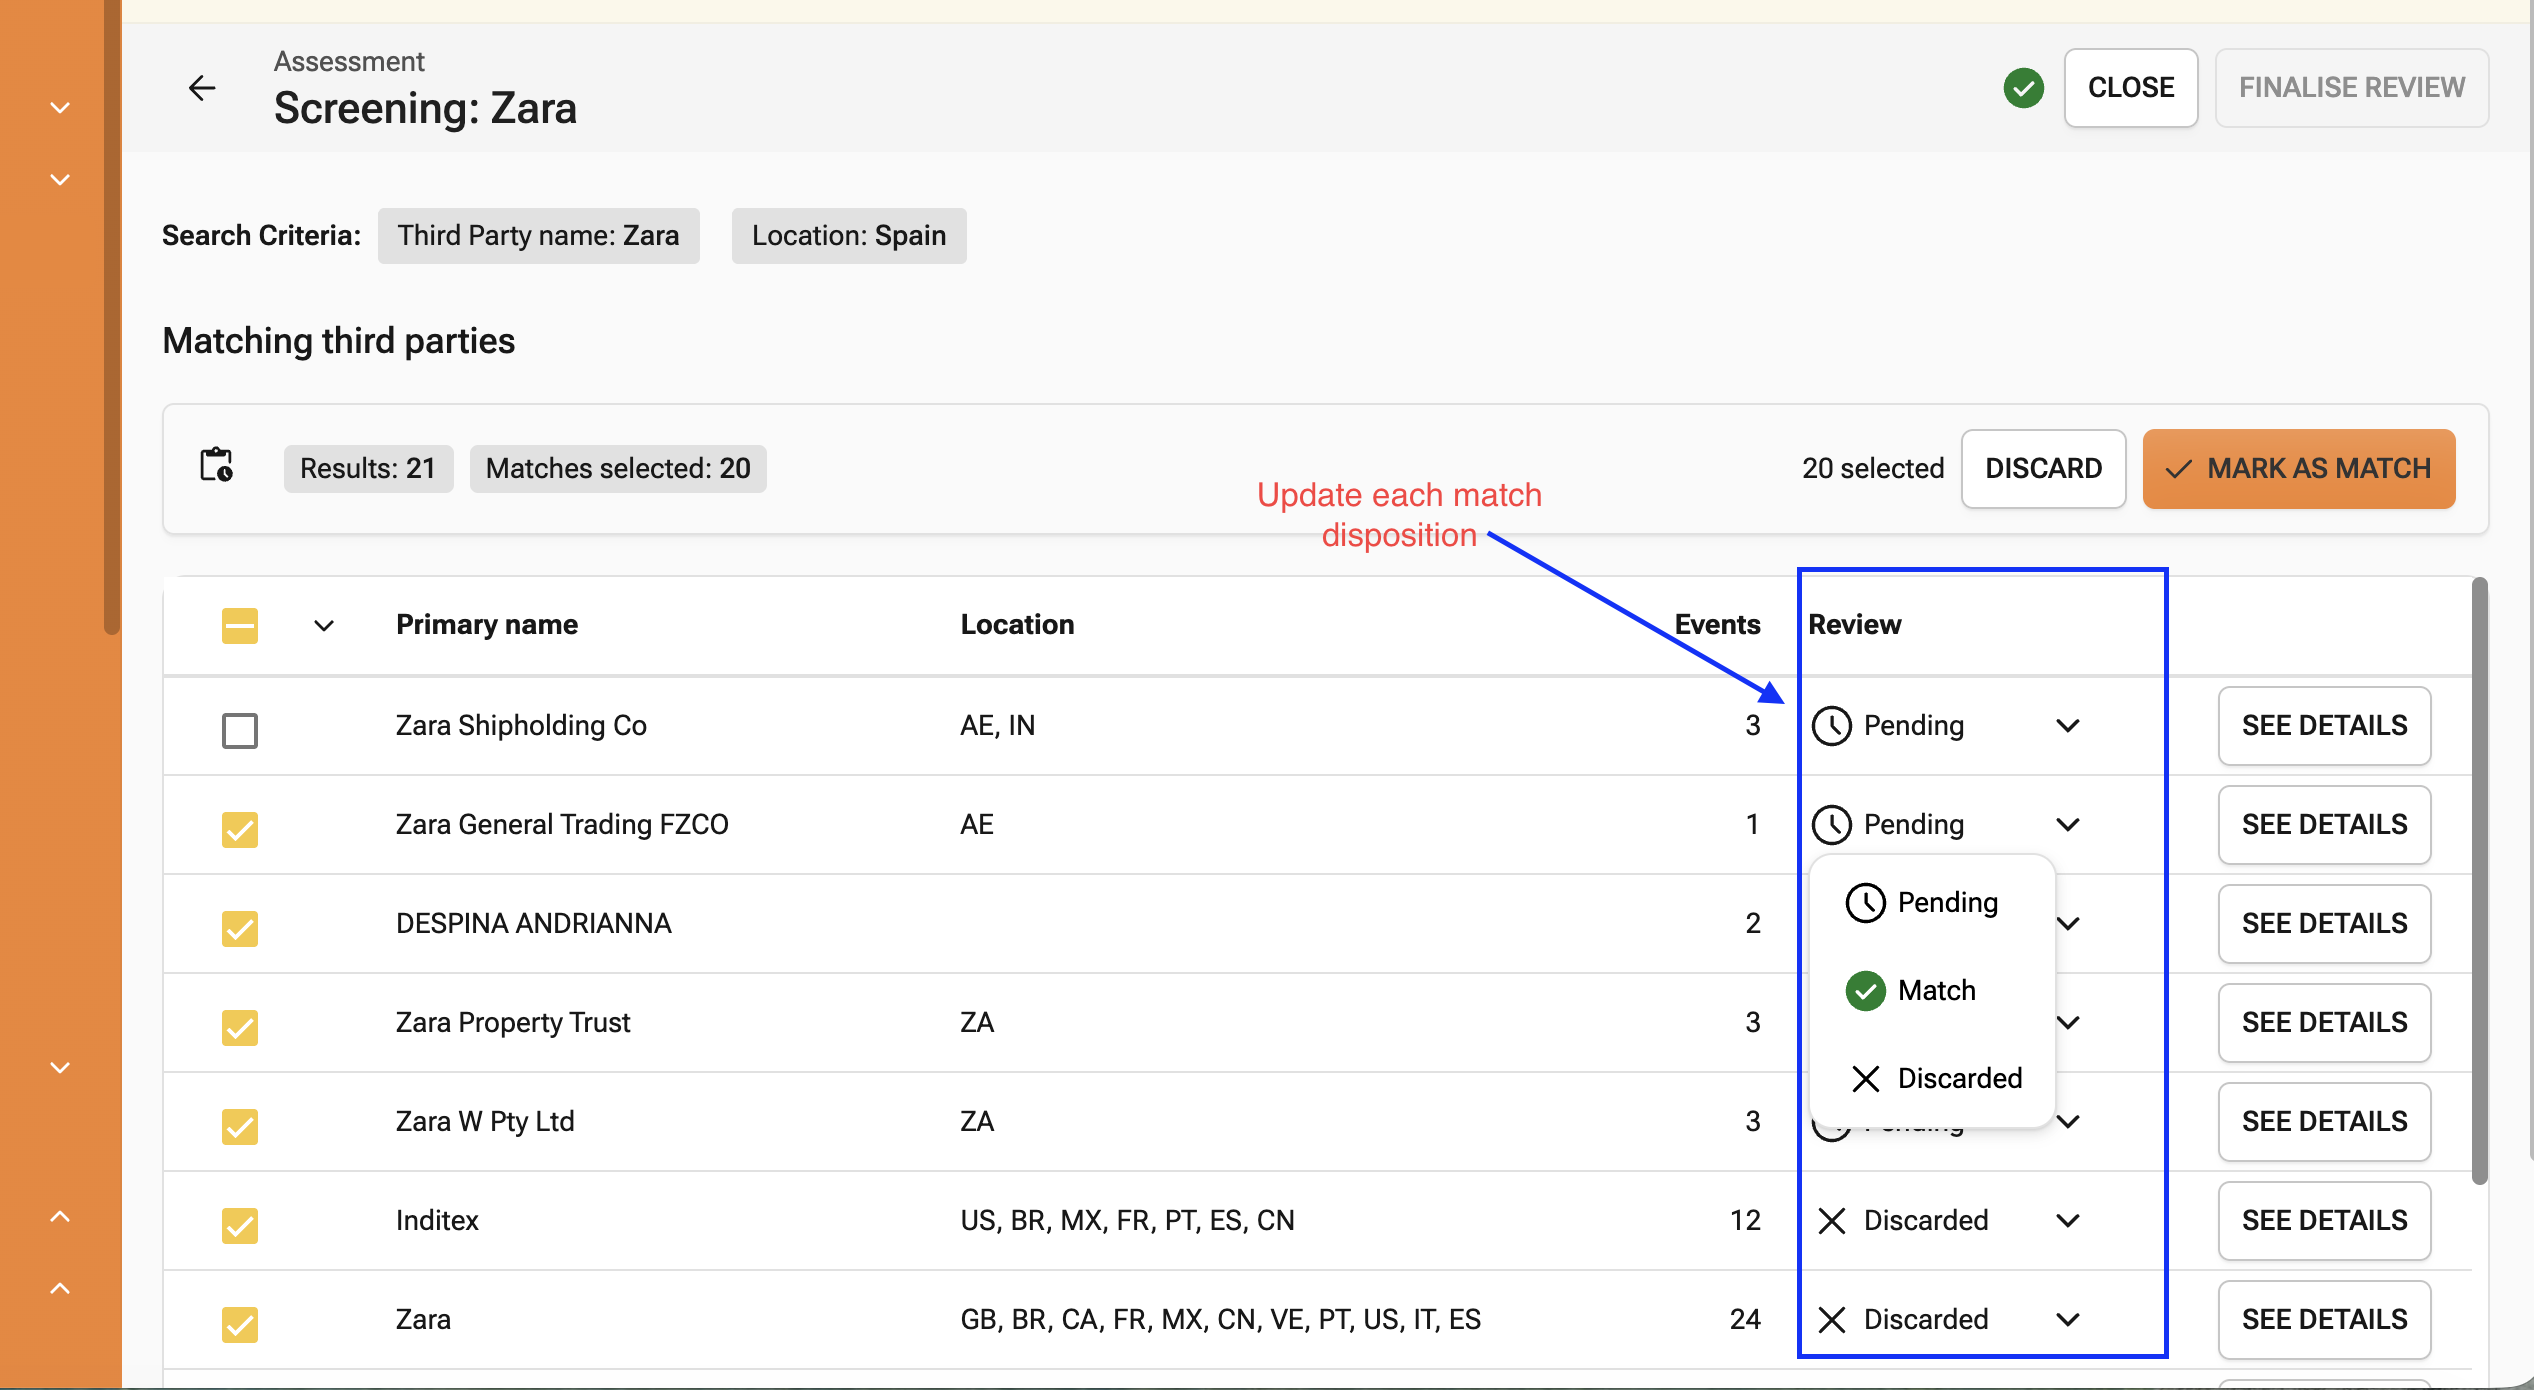Uncheck the Zara W Pty Ltd checkbox
This screenshot has width=2534, height=1390.
point(240,1126)
